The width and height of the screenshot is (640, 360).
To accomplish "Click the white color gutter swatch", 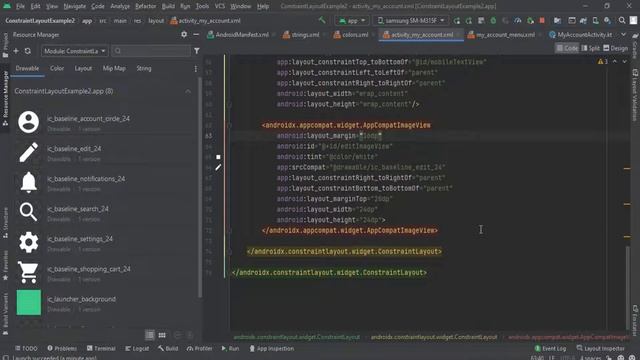I will (x=218, y=157).
